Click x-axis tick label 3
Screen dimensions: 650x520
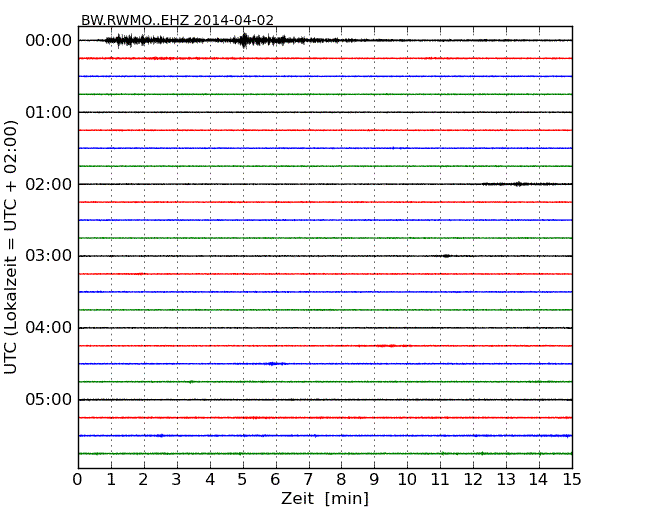[x=176, y=480]
